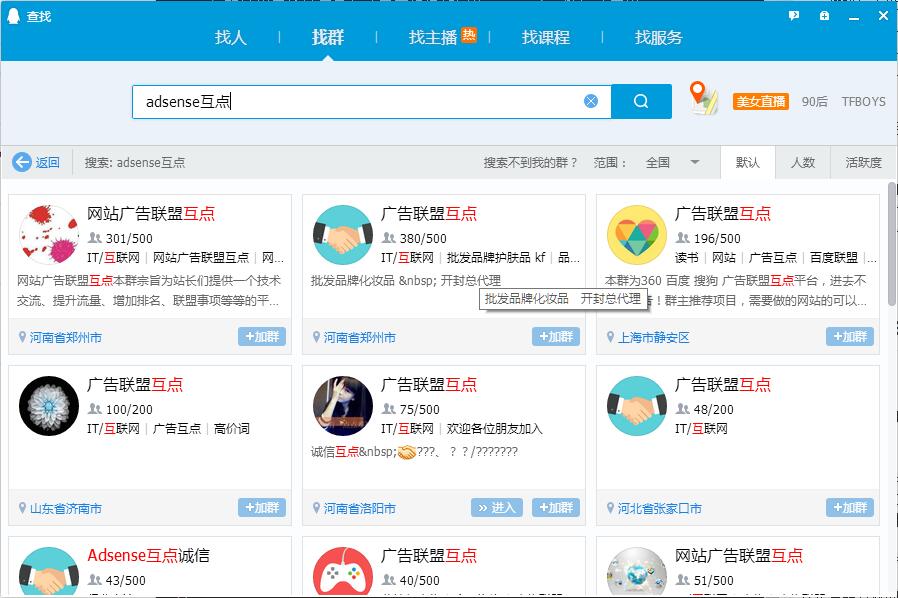This screenshot has height=598, width=898.
Task: Open the 全国 region dropdown
Action: [x=666, y=162]
